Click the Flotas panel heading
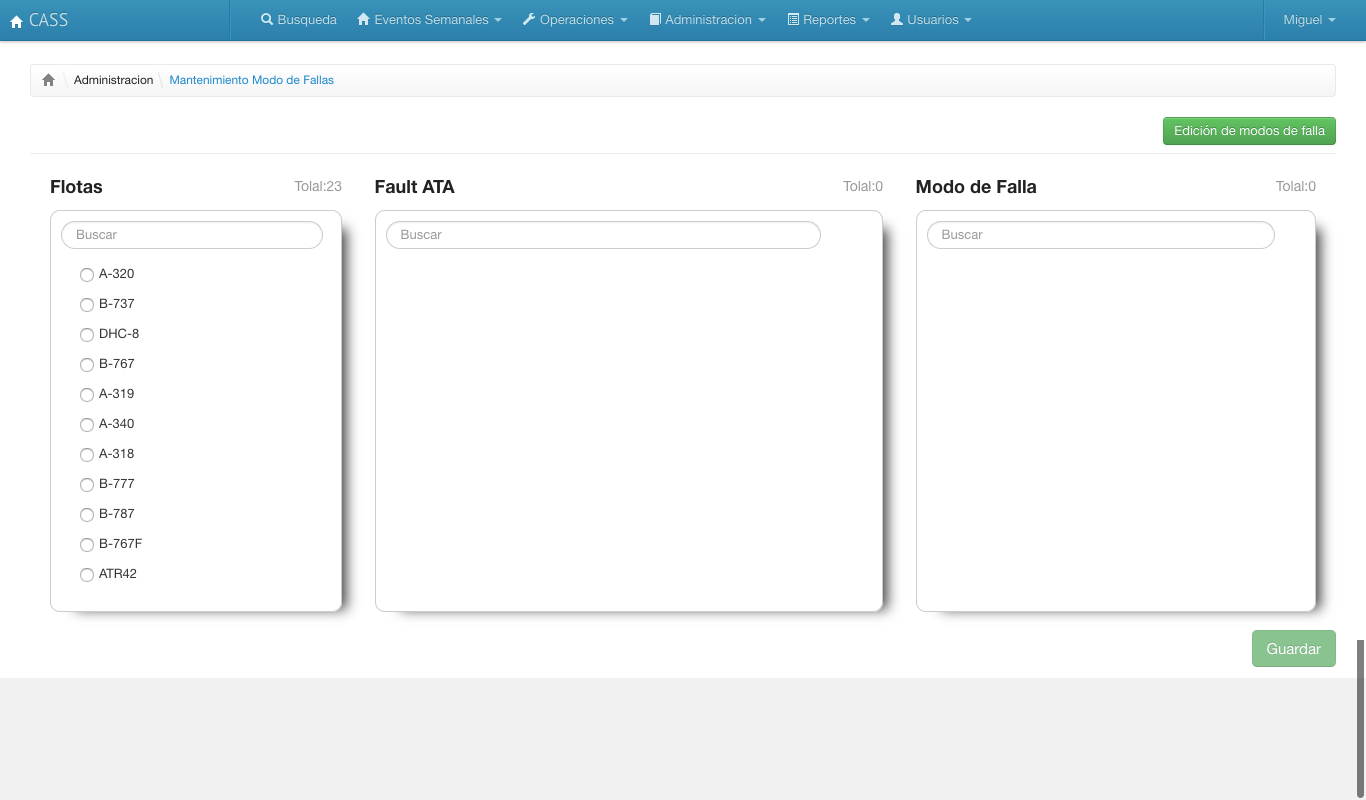Screen dimensions: 1366x800 click(76, 187)
